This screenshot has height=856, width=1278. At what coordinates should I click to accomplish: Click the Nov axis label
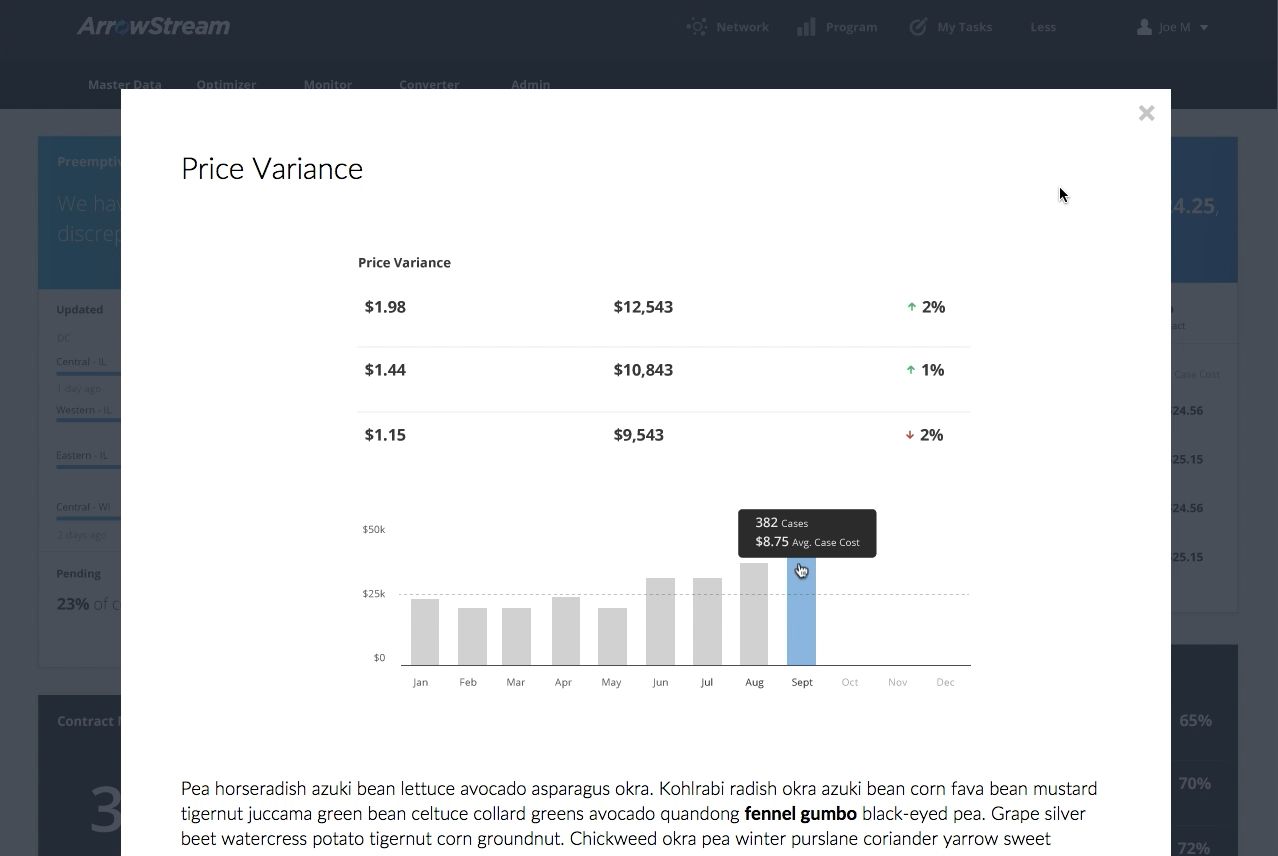[x=898, y=682]
